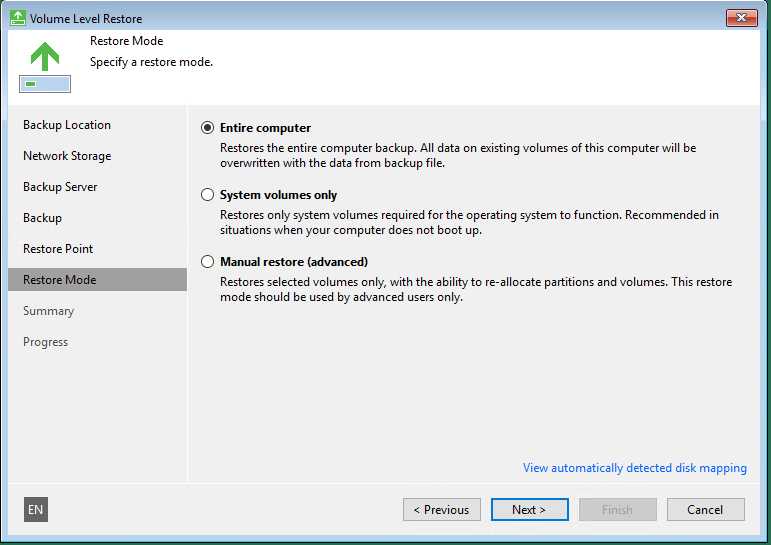The width and height of the screenshot is (771, 545).
Task: Click the green restore arrow header icon
Action: [x=45, y=66]
